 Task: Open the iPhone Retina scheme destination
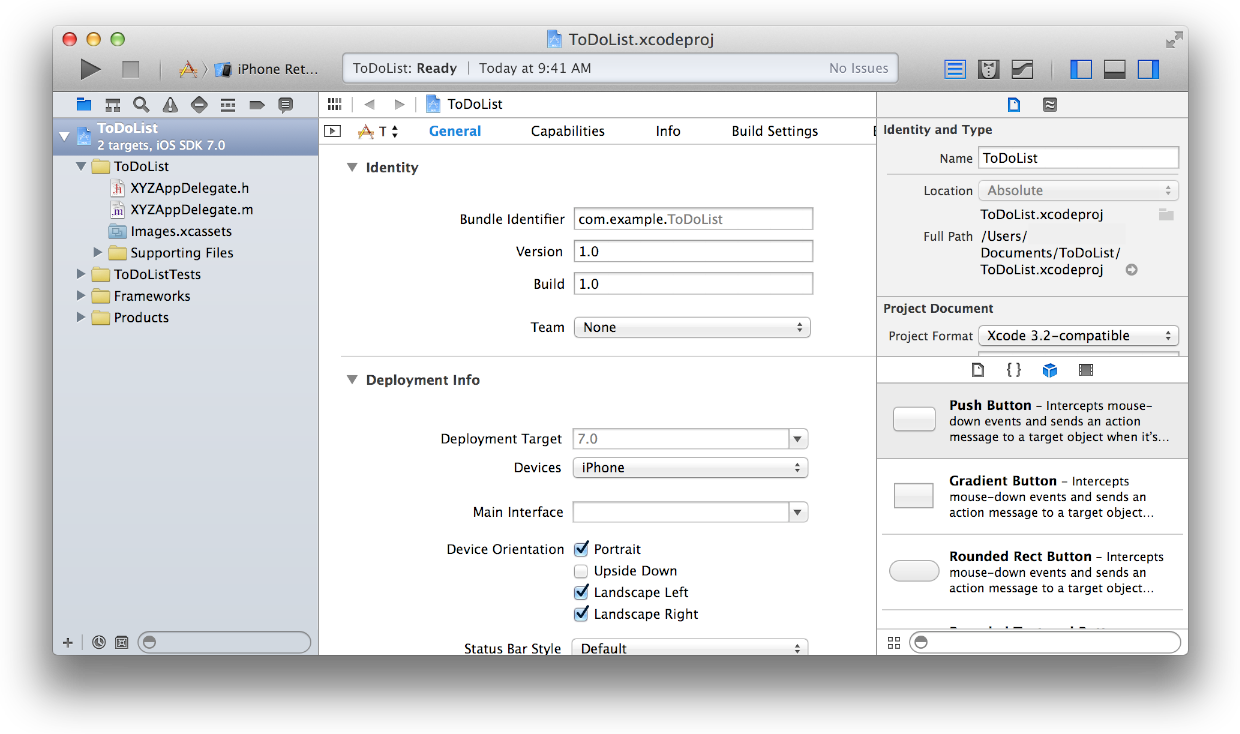(268, 69)
